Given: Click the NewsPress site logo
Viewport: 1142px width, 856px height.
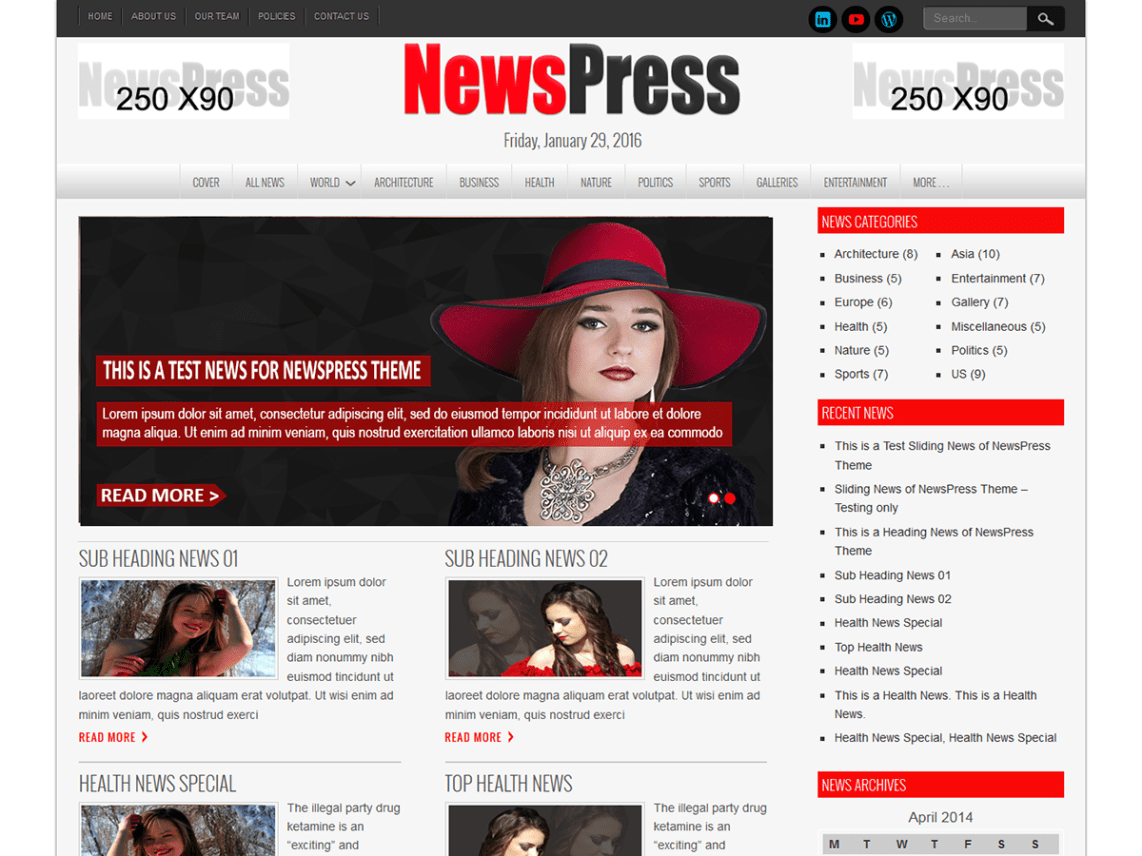Looking at the screenshot, I should click(x=571, y=79).
